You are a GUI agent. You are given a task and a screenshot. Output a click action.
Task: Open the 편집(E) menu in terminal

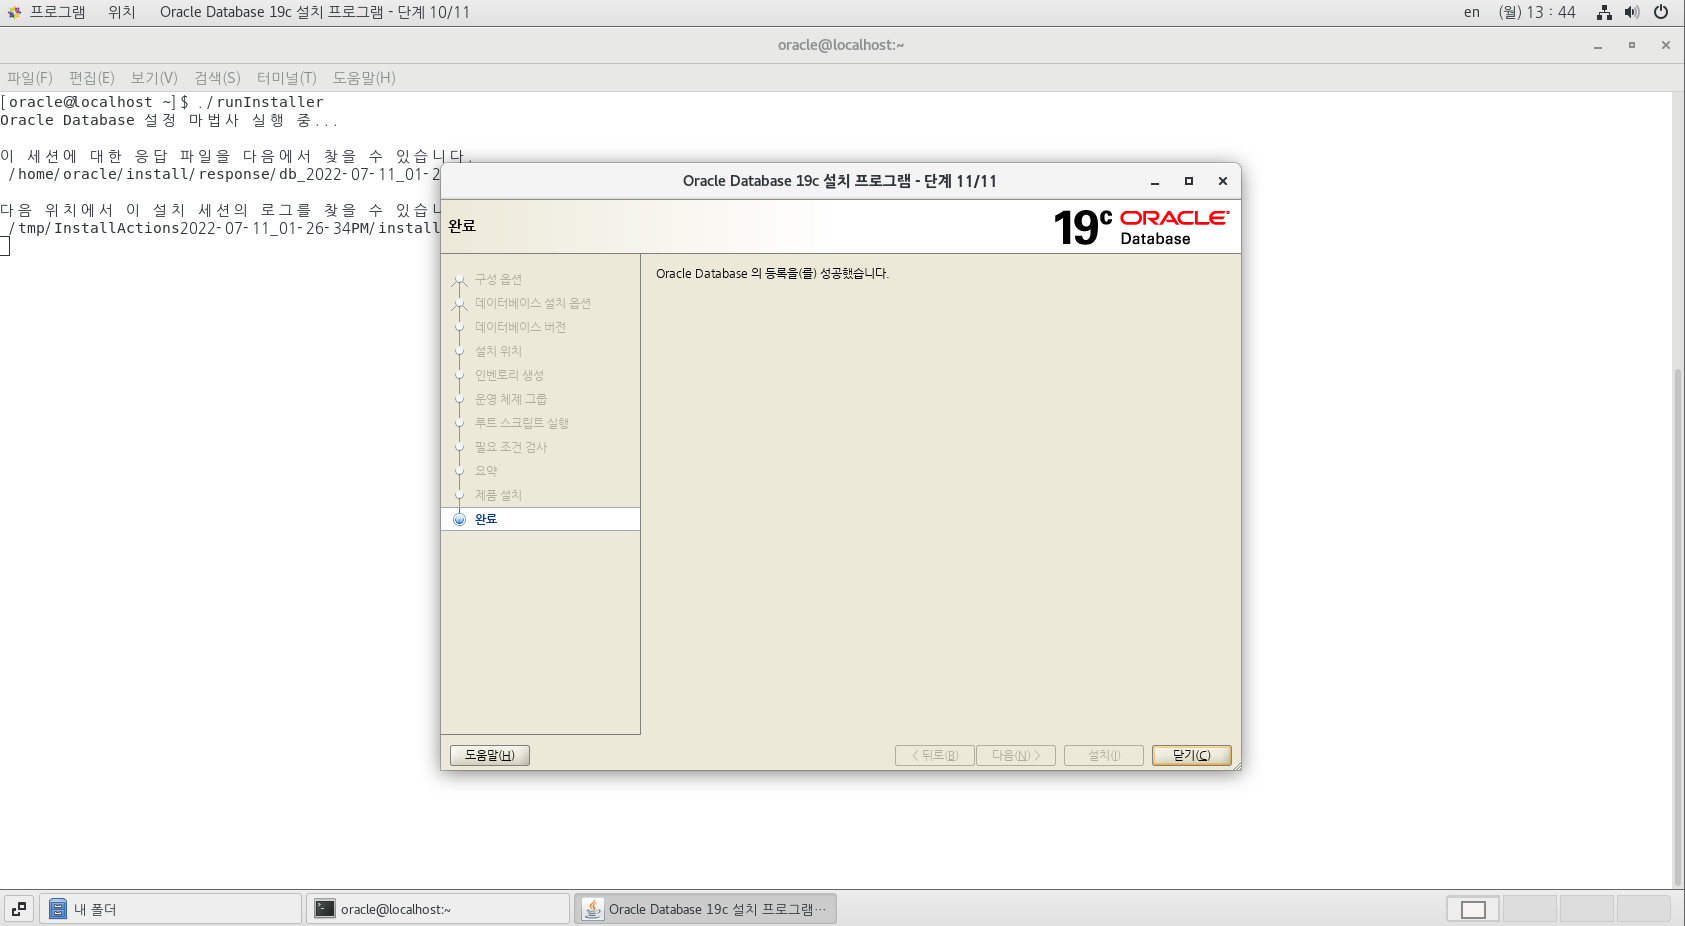[x=92, y=78]
